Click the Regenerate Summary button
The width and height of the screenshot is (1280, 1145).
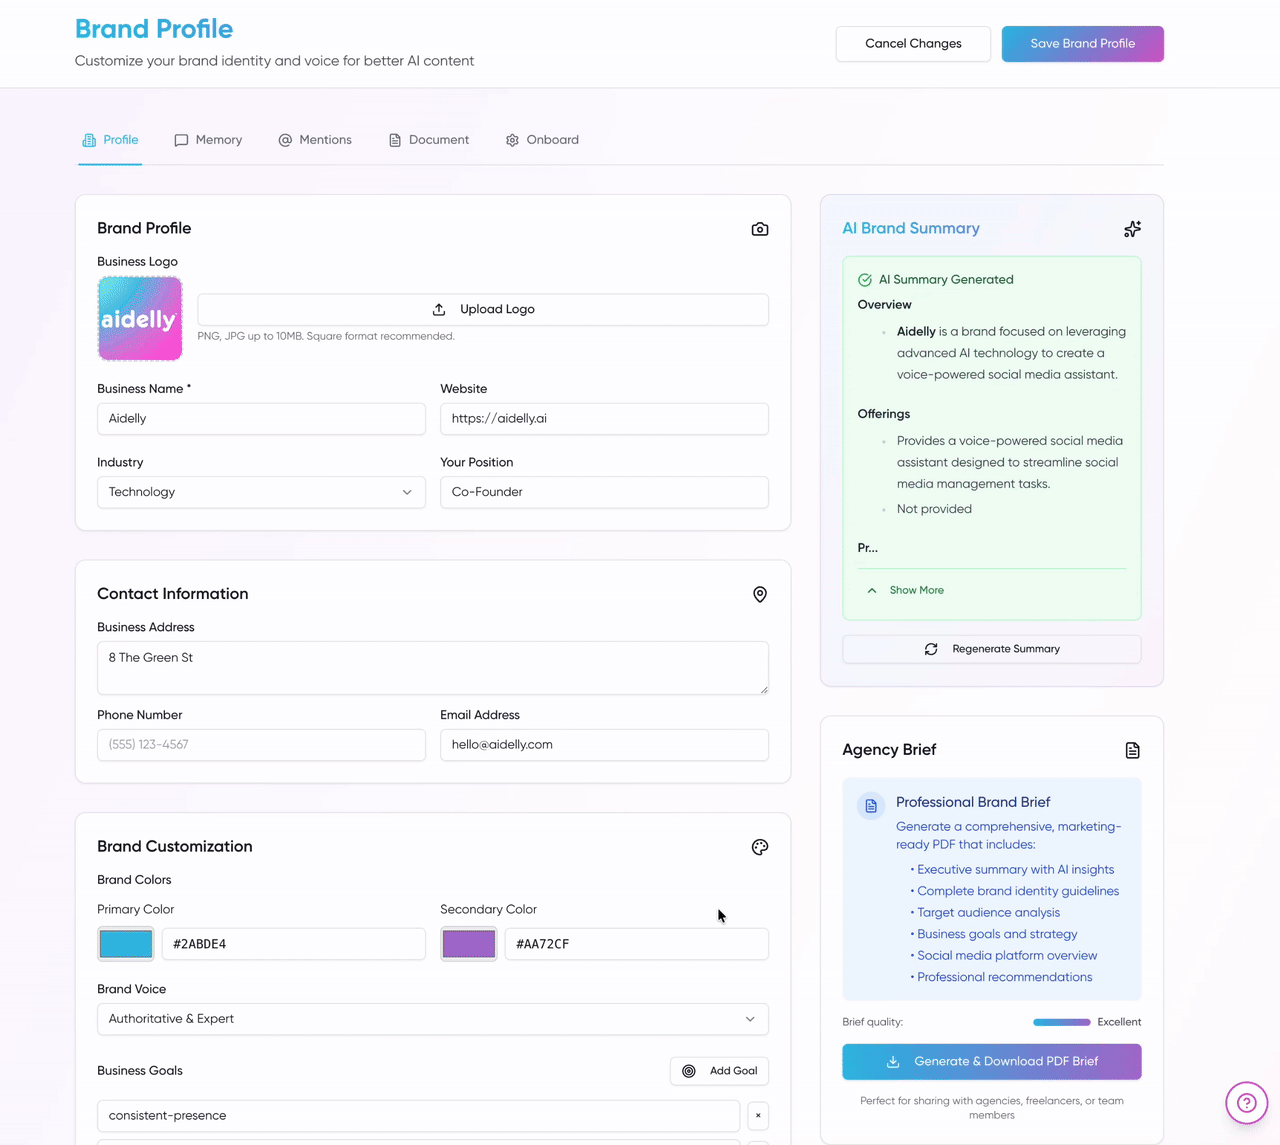[991, 649]
